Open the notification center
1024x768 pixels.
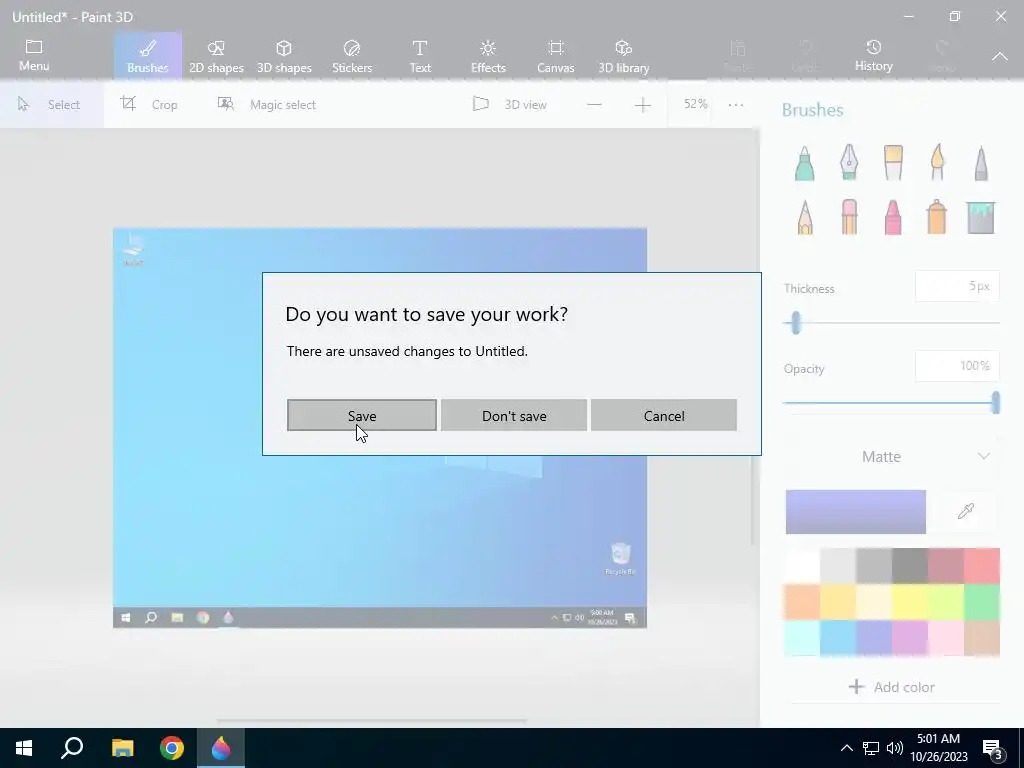[x=993, y=748]
